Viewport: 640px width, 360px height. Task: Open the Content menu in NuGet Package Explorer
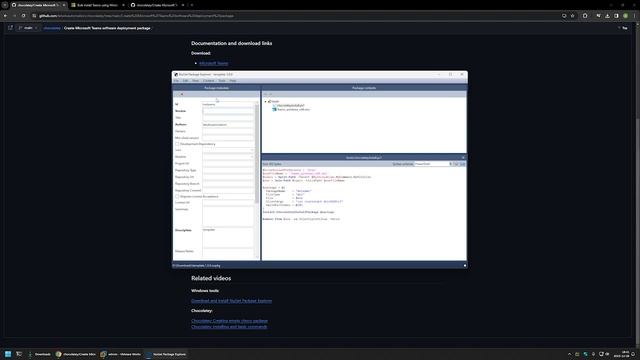click(209, 81)
